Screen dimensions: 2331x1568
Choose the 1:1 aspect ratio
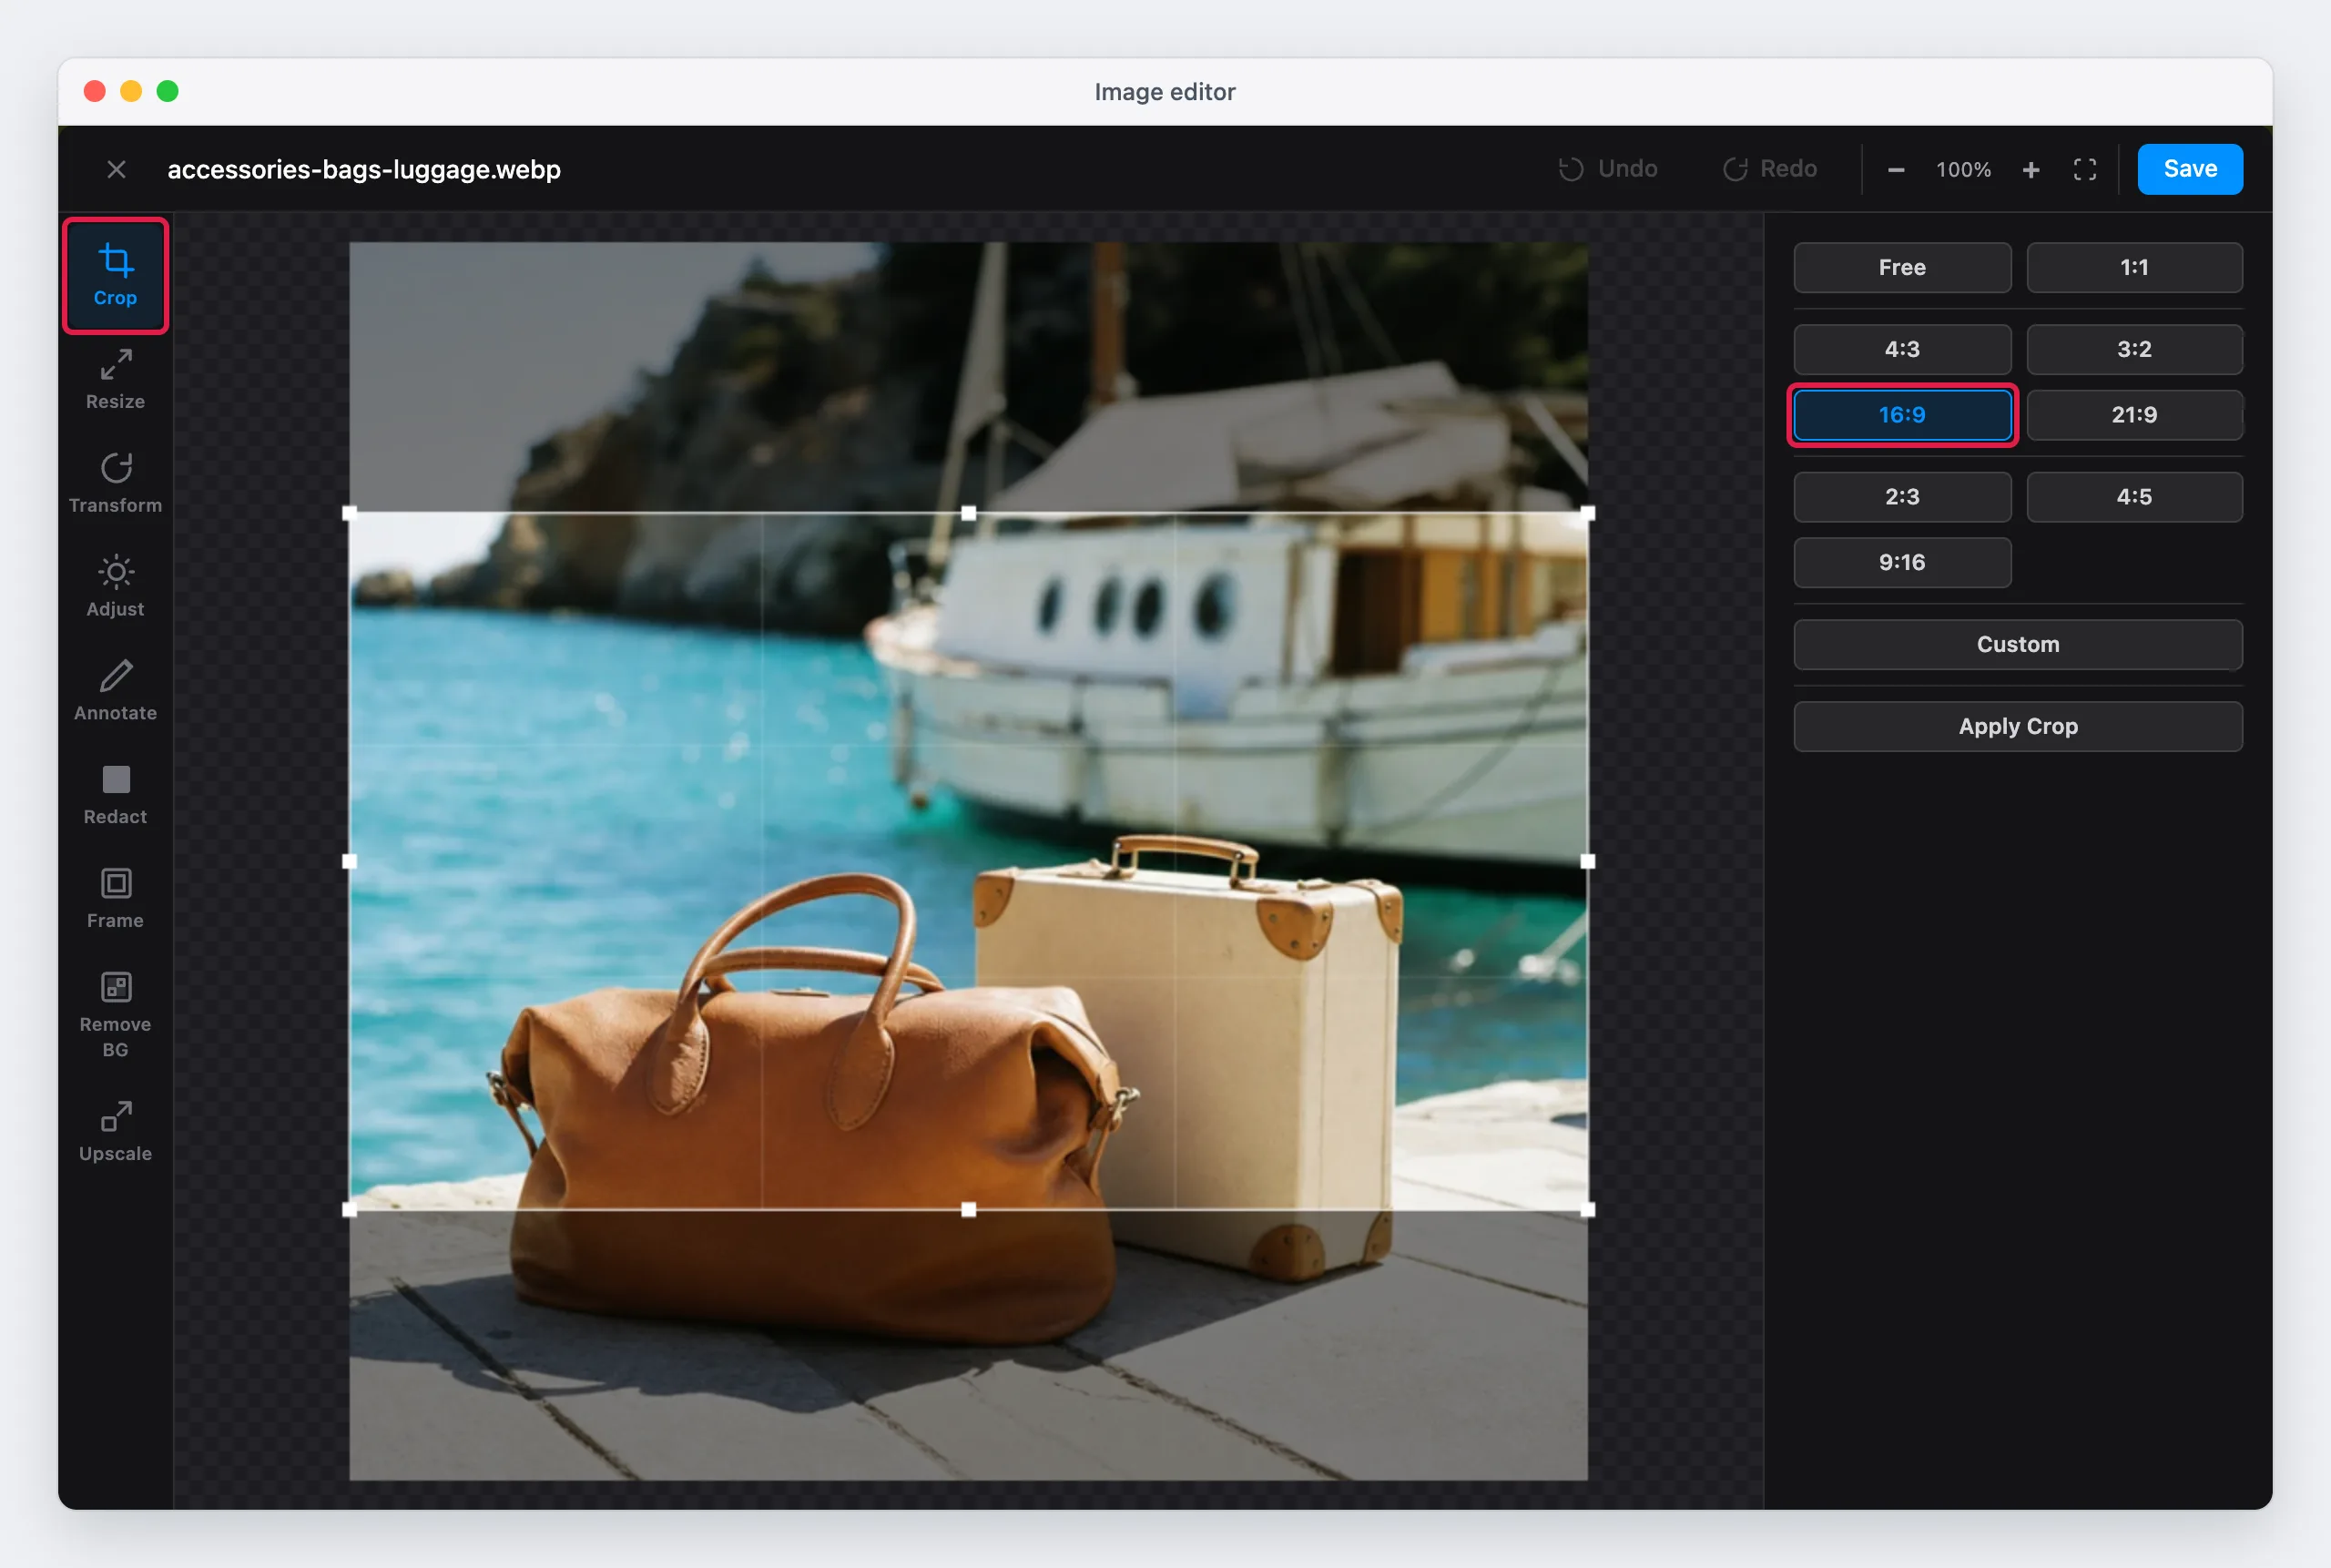tap(2133, 267)
